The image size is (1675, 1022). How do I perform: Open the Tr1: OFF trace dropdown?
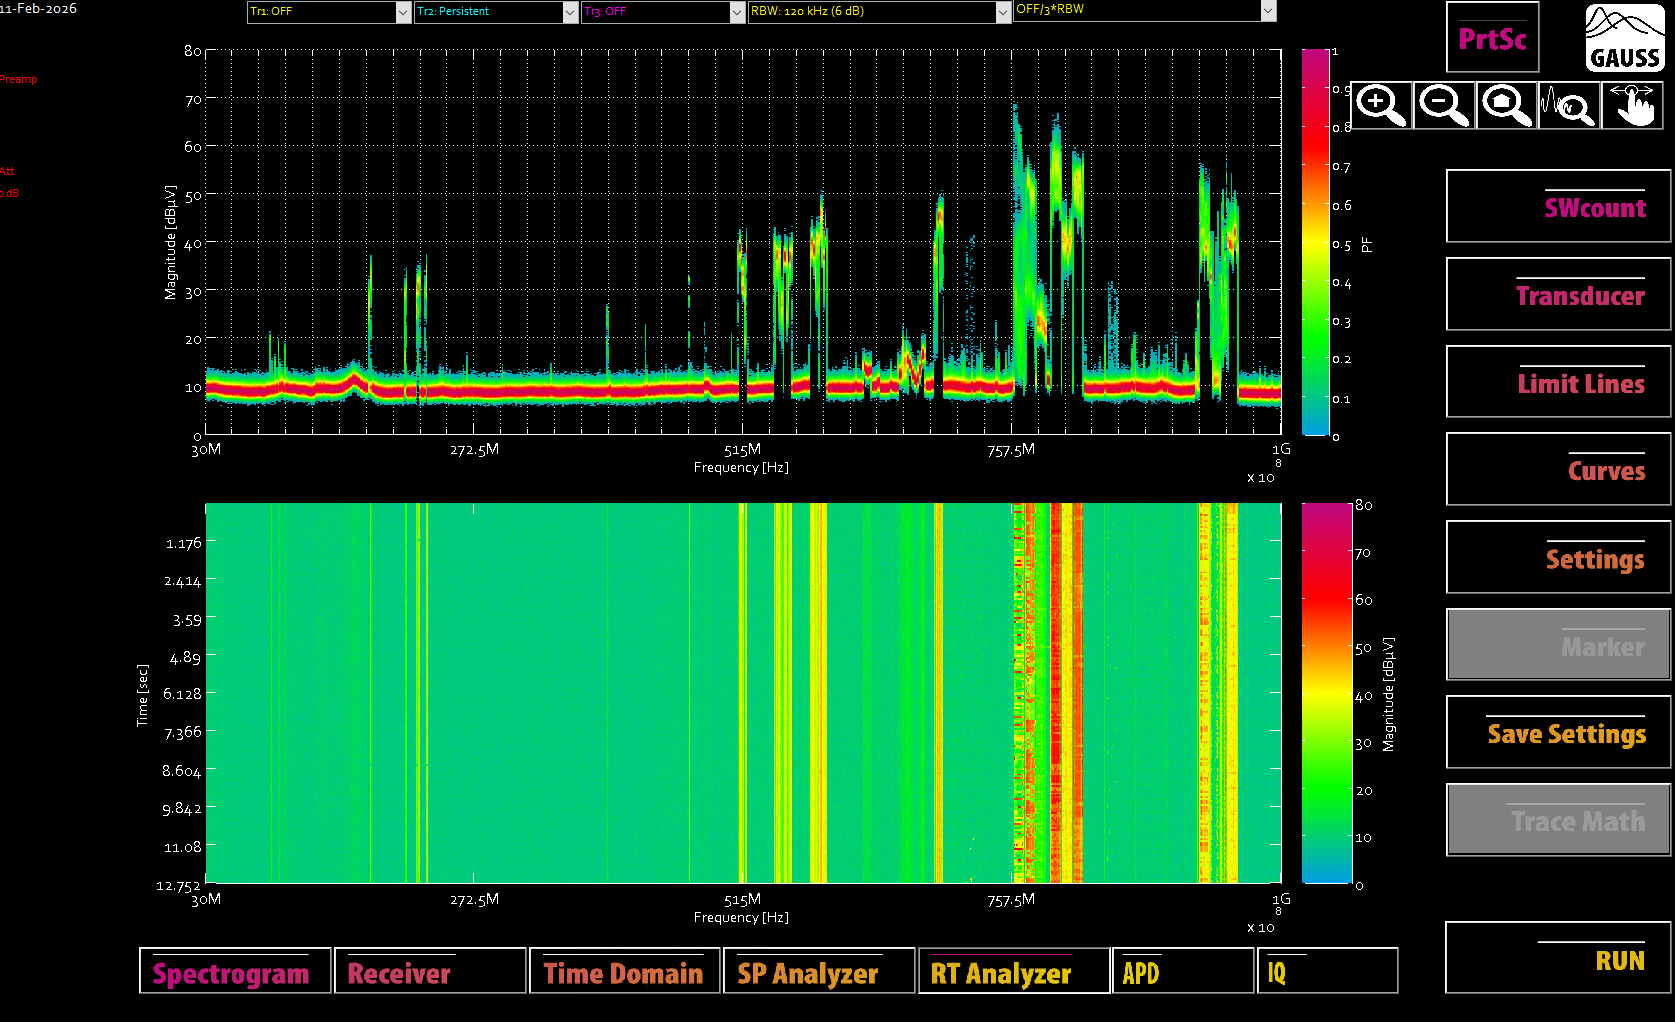325,12
